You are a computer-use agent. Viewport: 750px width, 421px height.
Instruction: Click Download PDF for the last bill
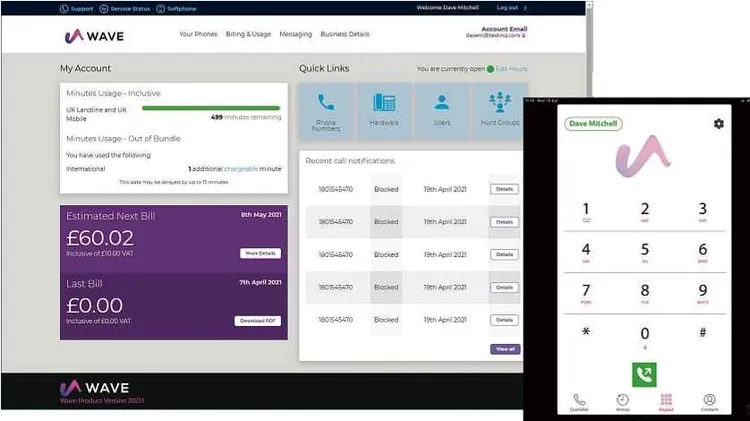pos(258,321)
